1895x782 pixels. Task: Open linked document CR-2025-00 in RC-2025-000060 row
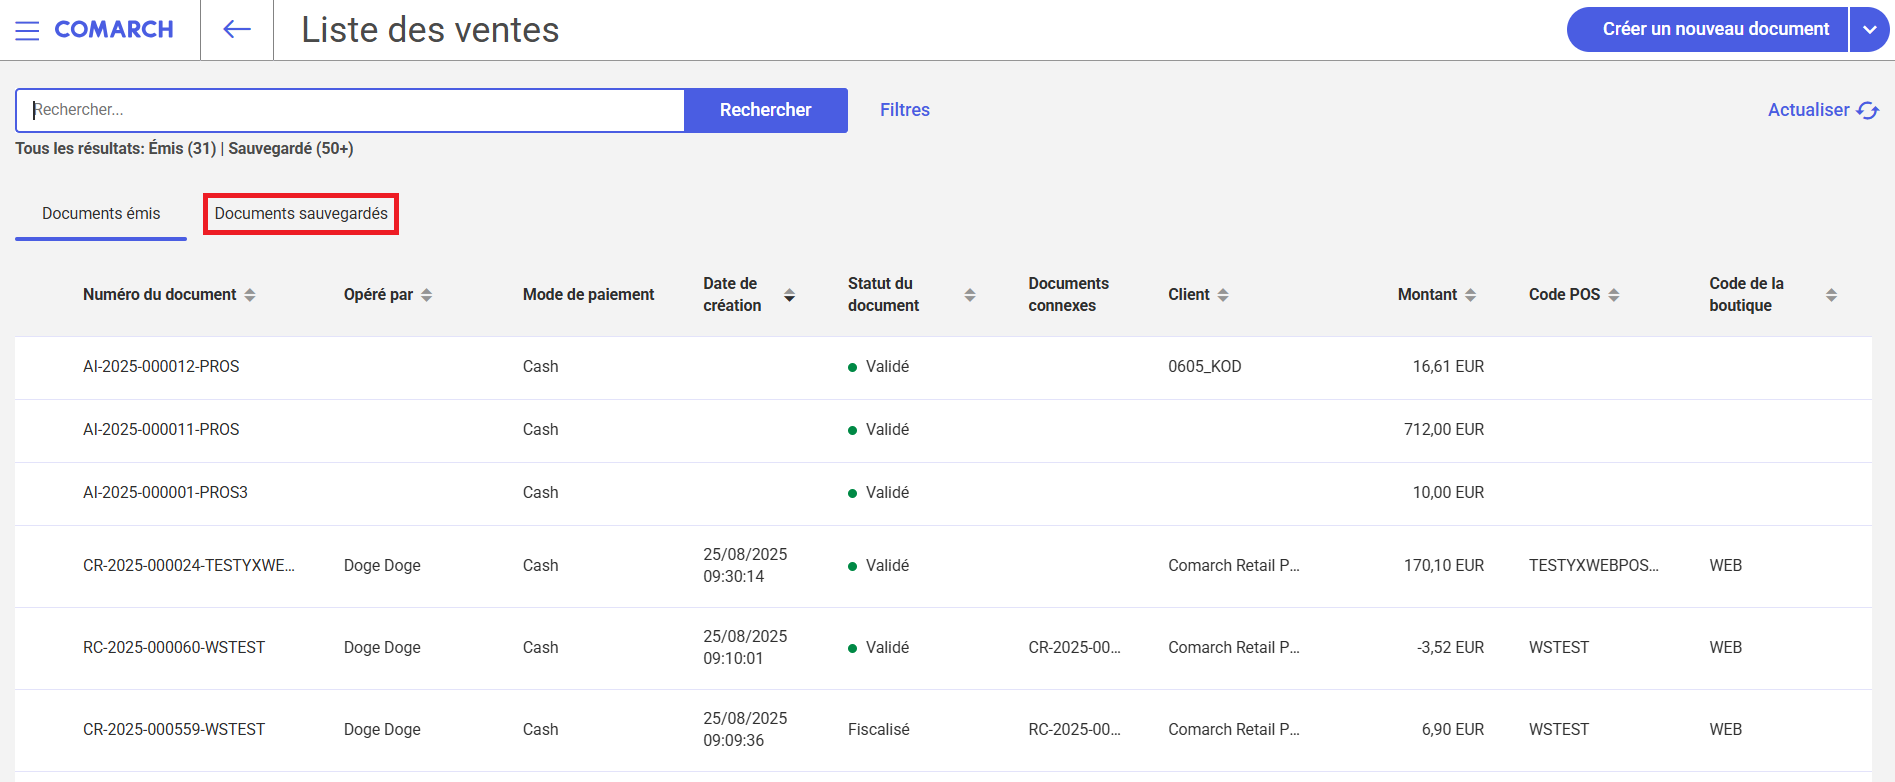[x=1074, y=648]
